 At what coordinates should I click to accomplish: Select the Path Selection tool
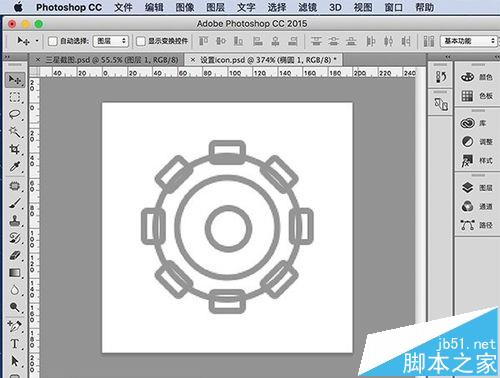click(x=15, y=361)
